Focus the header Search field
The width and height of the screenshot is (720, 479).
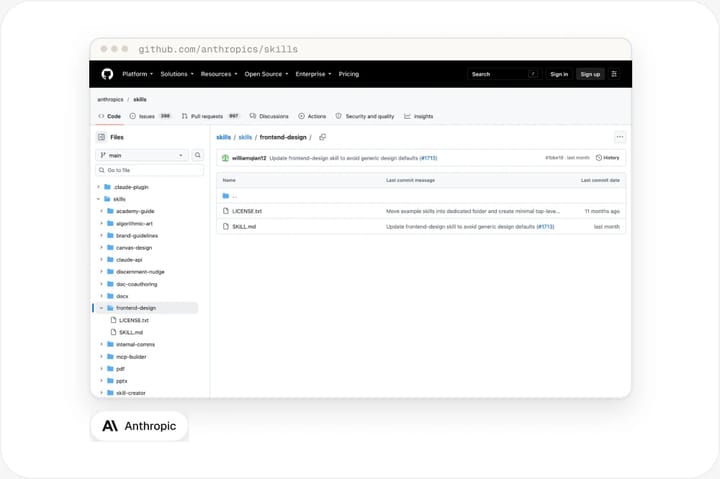click(x=504, y=74)
